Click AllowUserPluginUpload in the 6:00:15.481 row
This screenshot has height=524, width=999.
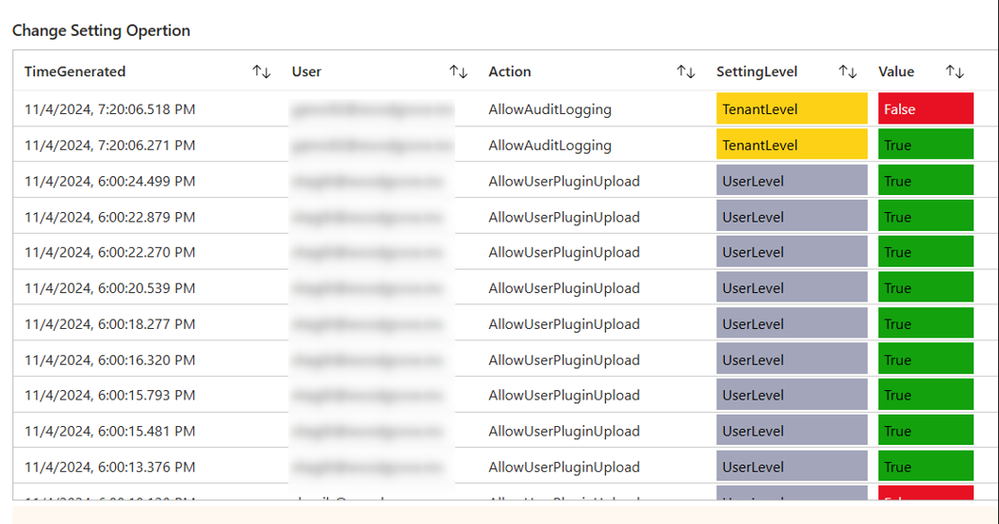[x=564, y=432]
